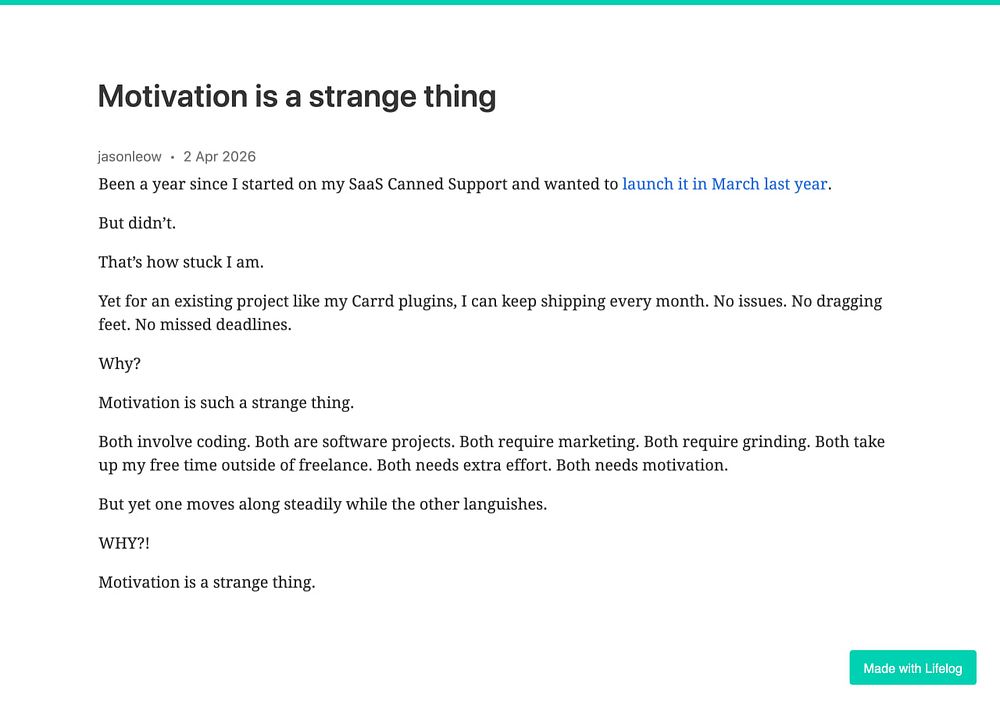Image resolution: width=1000 pixels, height=705 pixels.
Task: Click the "But yet one moves along" sentence
Action: pyautogui.click(x=323, y=504)
